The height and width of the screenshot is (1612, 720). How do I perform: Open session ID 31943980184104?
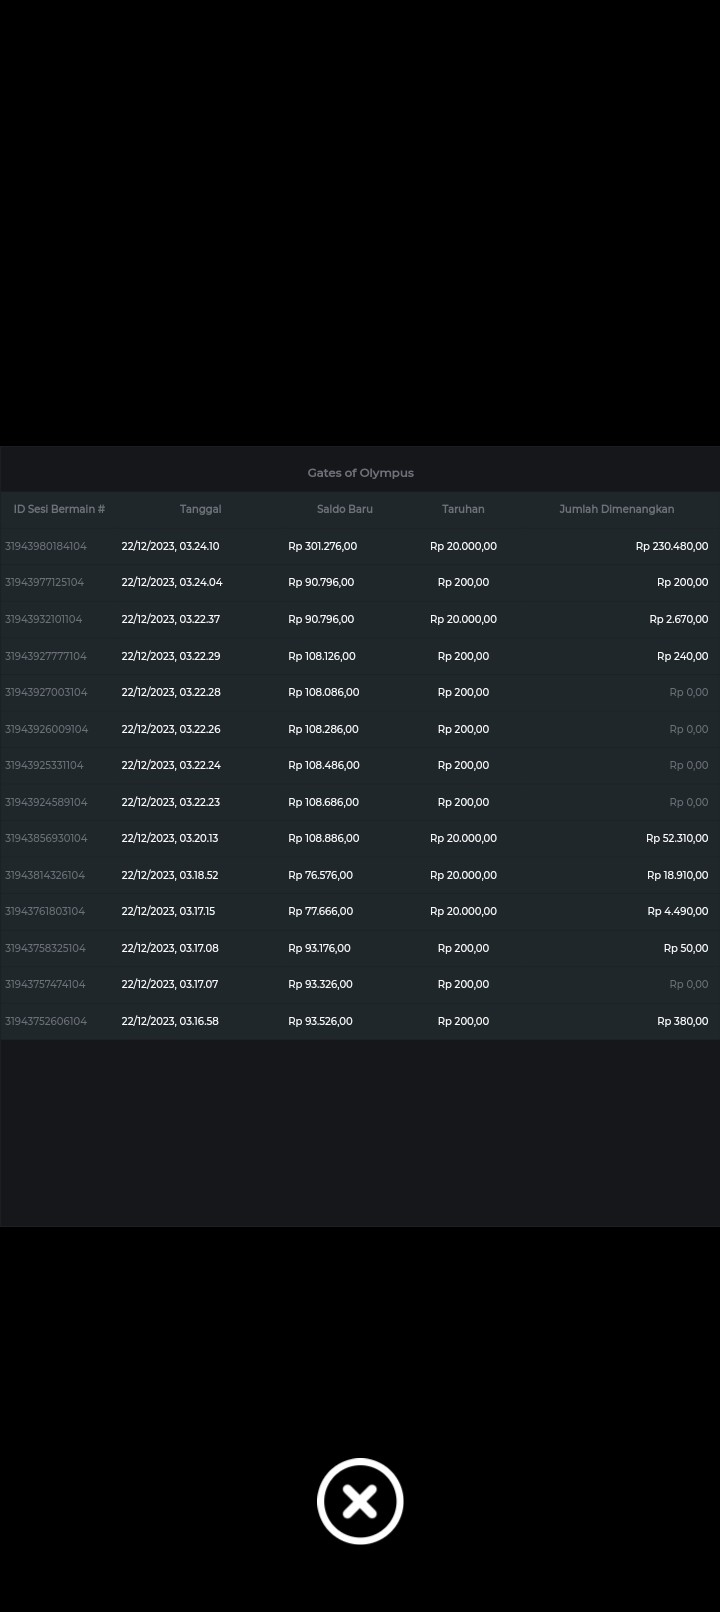tap(46, 546)
